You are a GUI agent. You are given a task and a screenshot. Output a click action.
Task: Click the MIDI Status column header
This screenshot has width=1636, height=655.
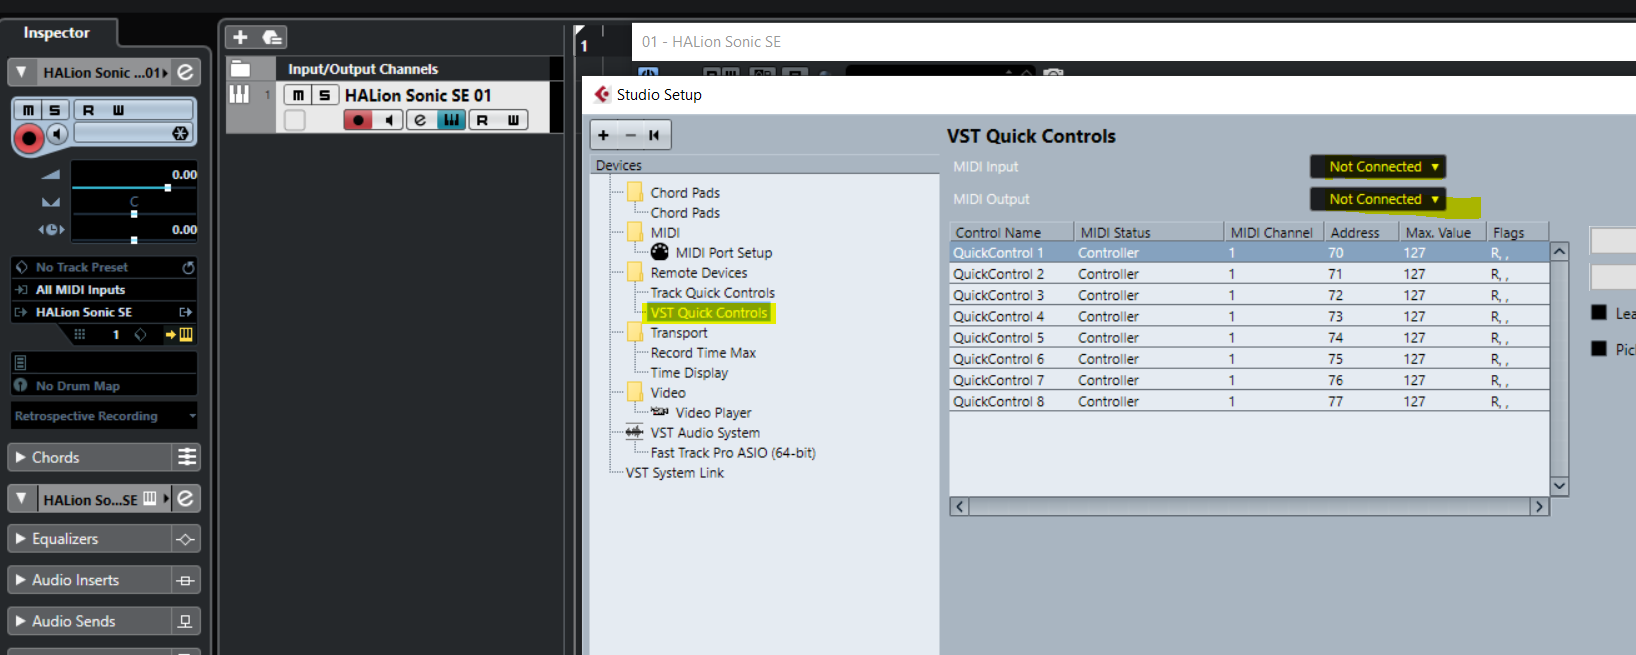pos(1148,232)
